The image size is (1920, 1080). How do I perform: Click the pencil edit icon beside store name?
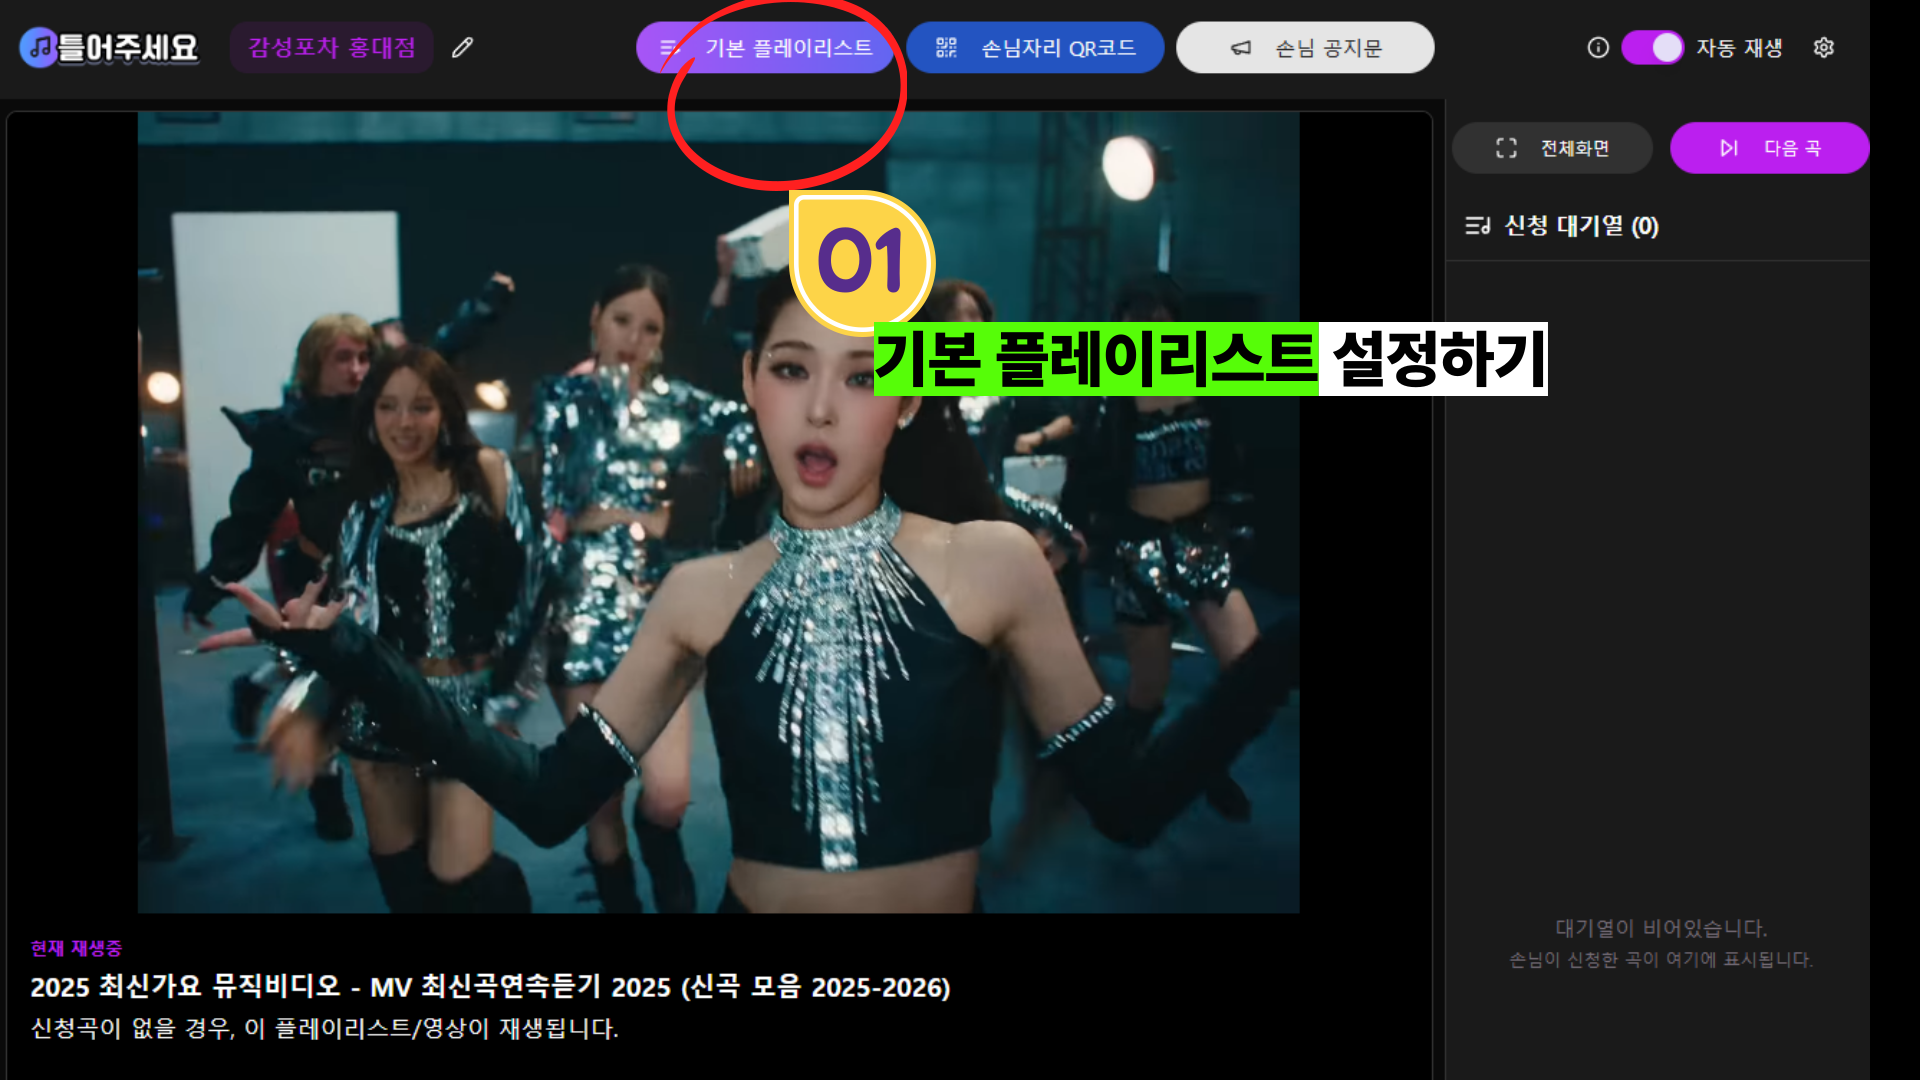462,47
